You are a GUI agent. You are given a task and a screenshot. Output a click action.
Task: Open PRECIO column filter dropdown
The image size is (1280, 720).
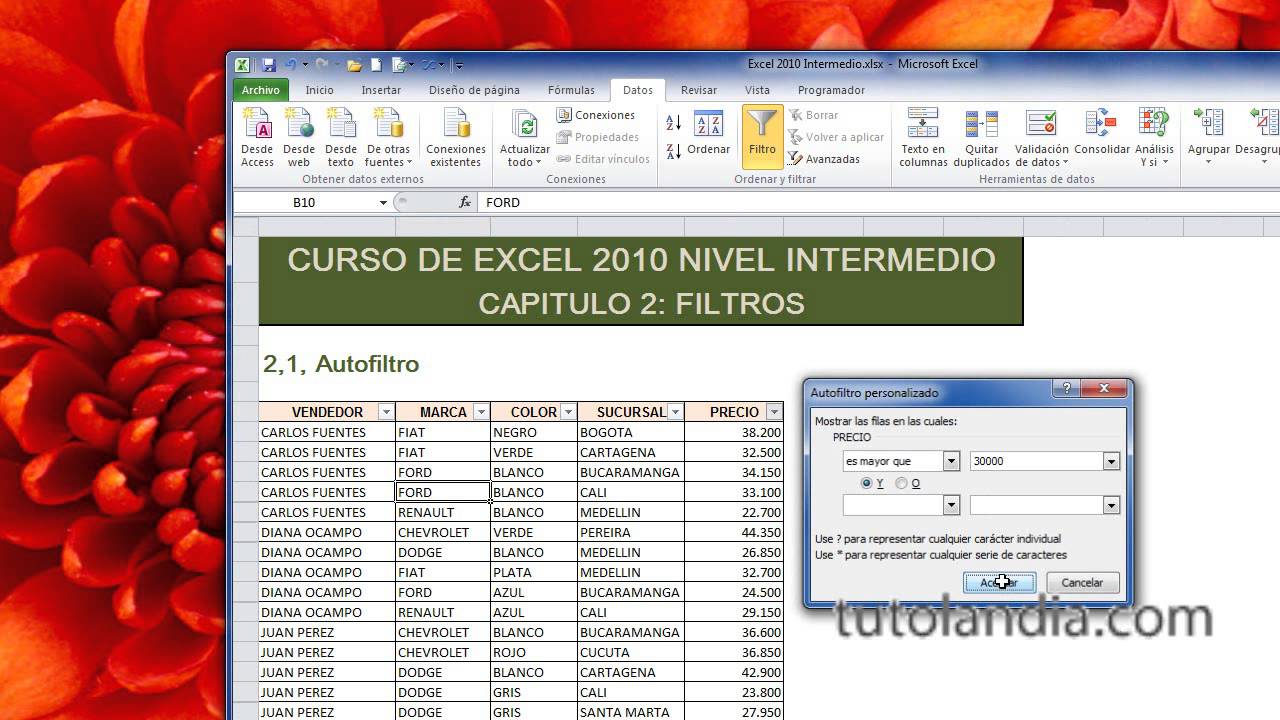pyautogui.click(x=773, y=412)
